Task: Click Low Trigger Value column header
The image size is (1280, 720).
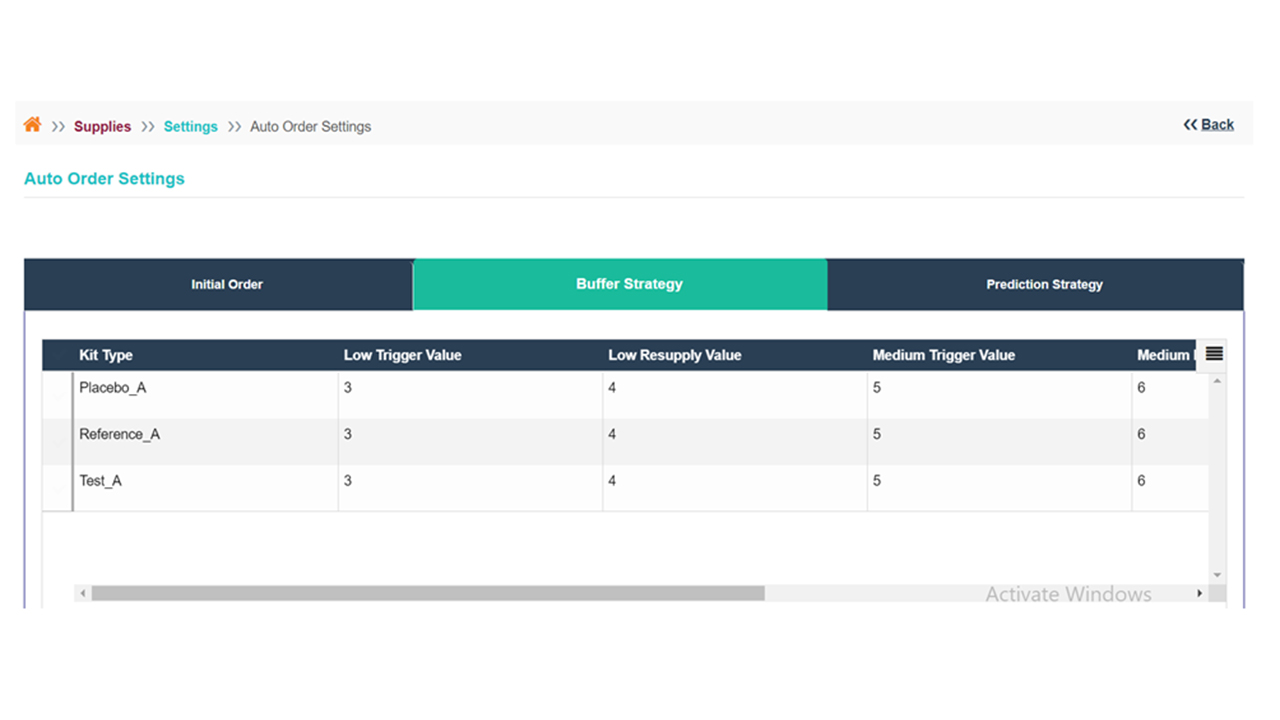Action: 402,355
